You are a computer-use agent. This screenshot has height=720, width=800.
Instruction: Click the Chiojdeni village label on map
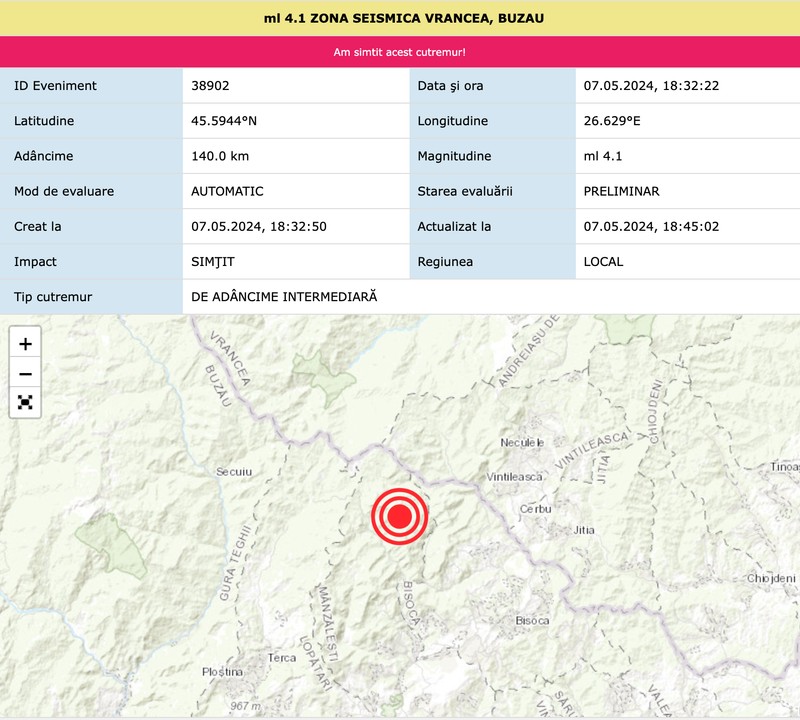[x=771, y=579]
